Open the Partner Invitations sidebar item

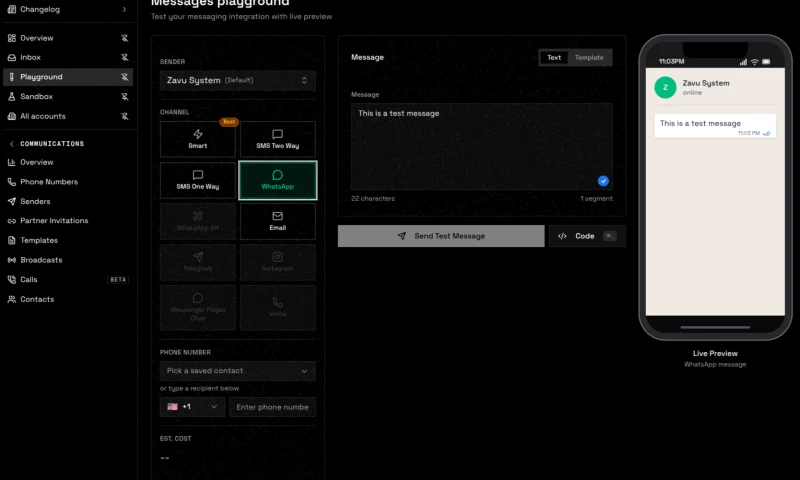[68, 221]
